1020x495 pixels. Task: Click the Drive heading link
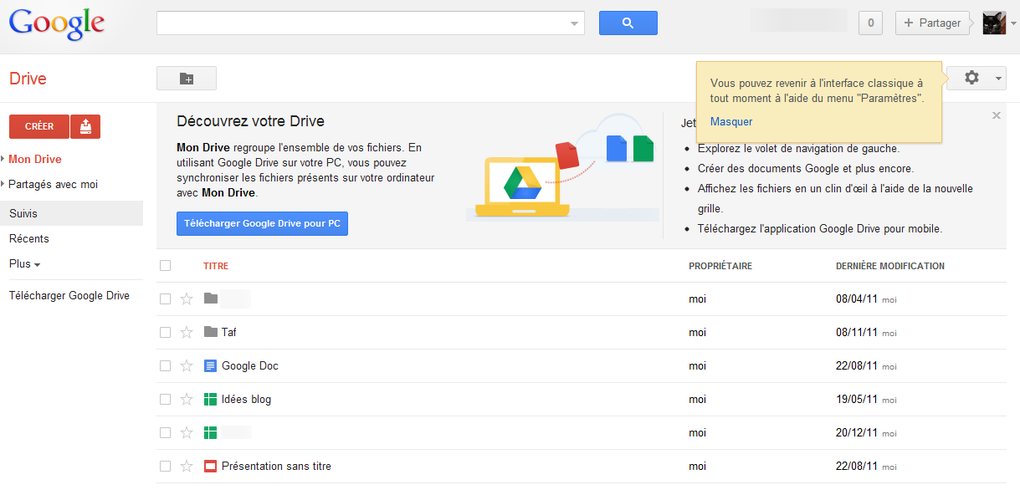pos(27,79)
